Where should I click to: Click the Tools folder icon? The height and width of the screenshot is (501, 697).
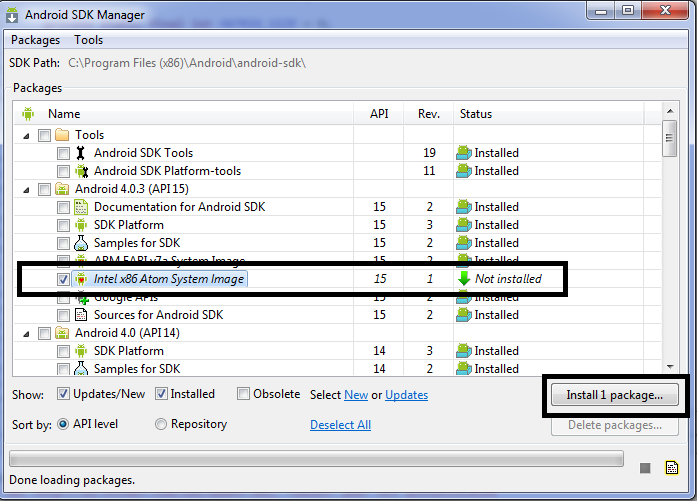(62, 135)
